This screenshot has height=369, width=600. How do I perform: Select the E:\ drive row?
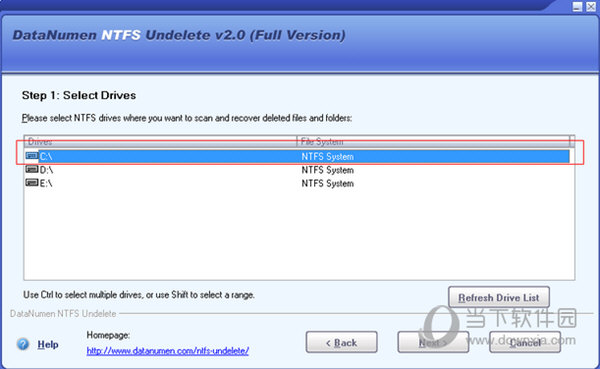coord(297,183)
